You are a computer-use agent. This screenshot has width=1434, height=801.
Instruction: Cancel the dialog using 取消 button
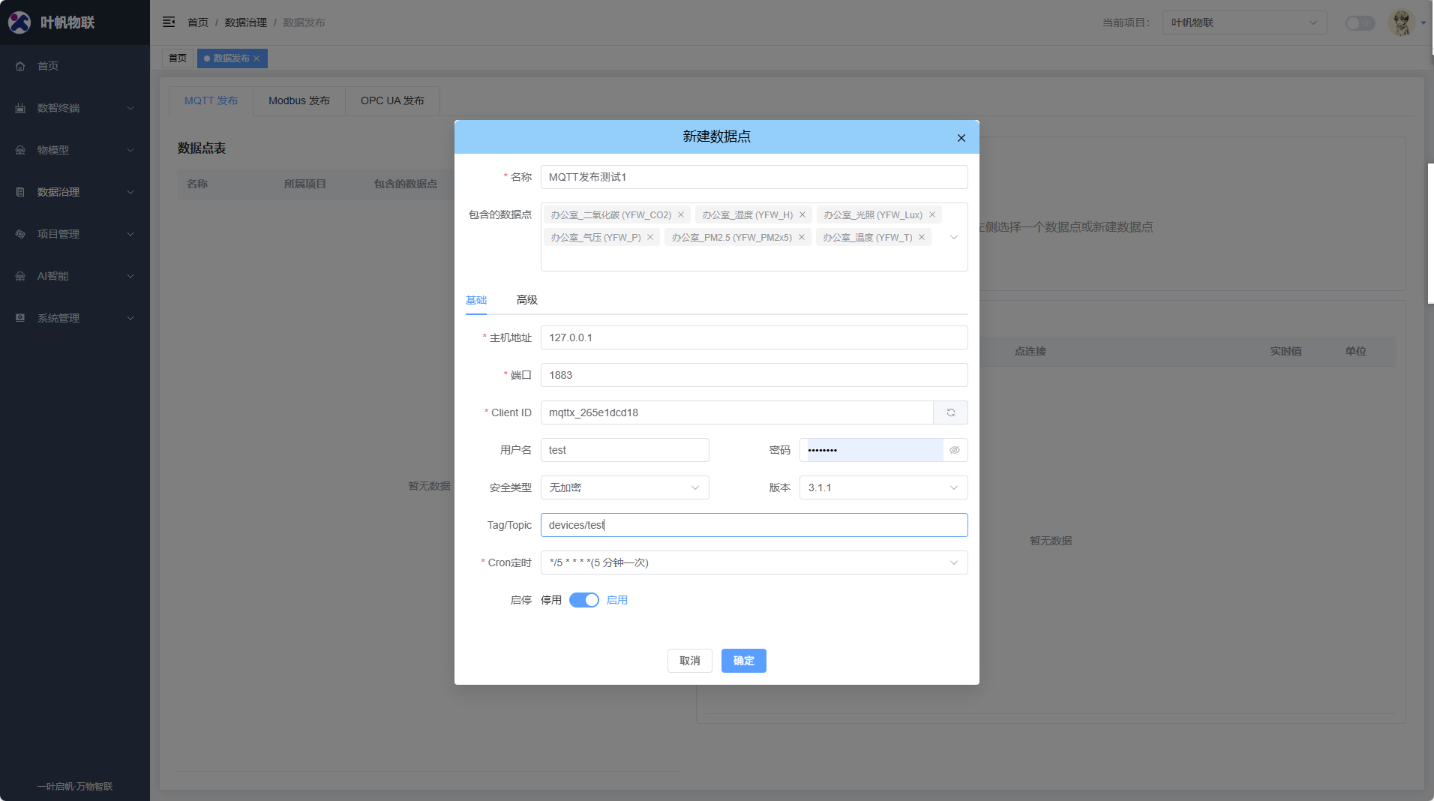(x=689, y=660)
